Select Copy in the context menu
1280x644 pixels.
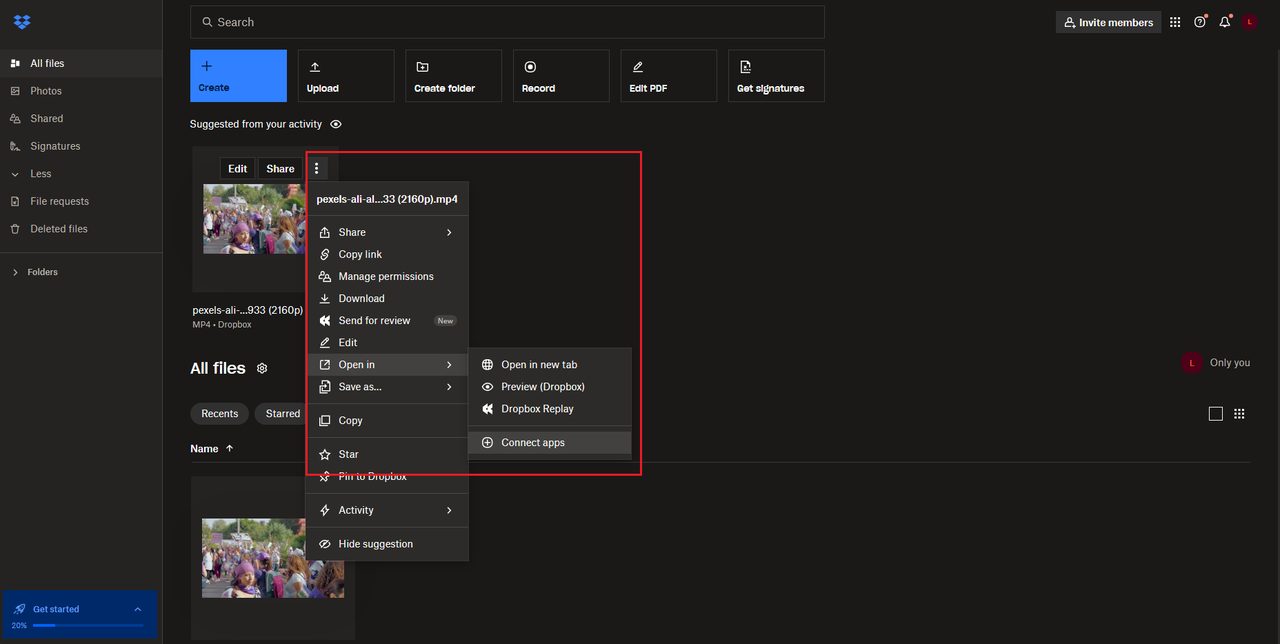tap(387, 421)
